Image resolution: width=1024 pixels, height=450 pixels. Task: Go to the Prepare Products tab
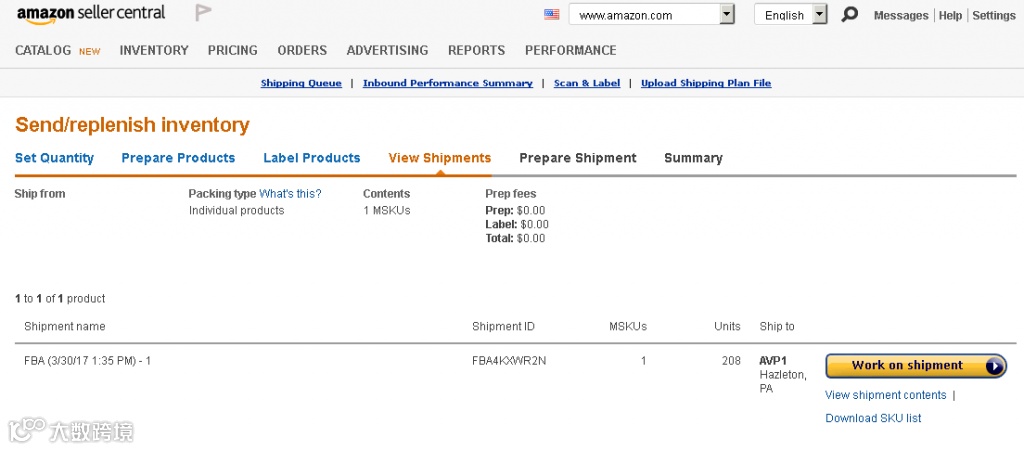(x=178, y=158)
